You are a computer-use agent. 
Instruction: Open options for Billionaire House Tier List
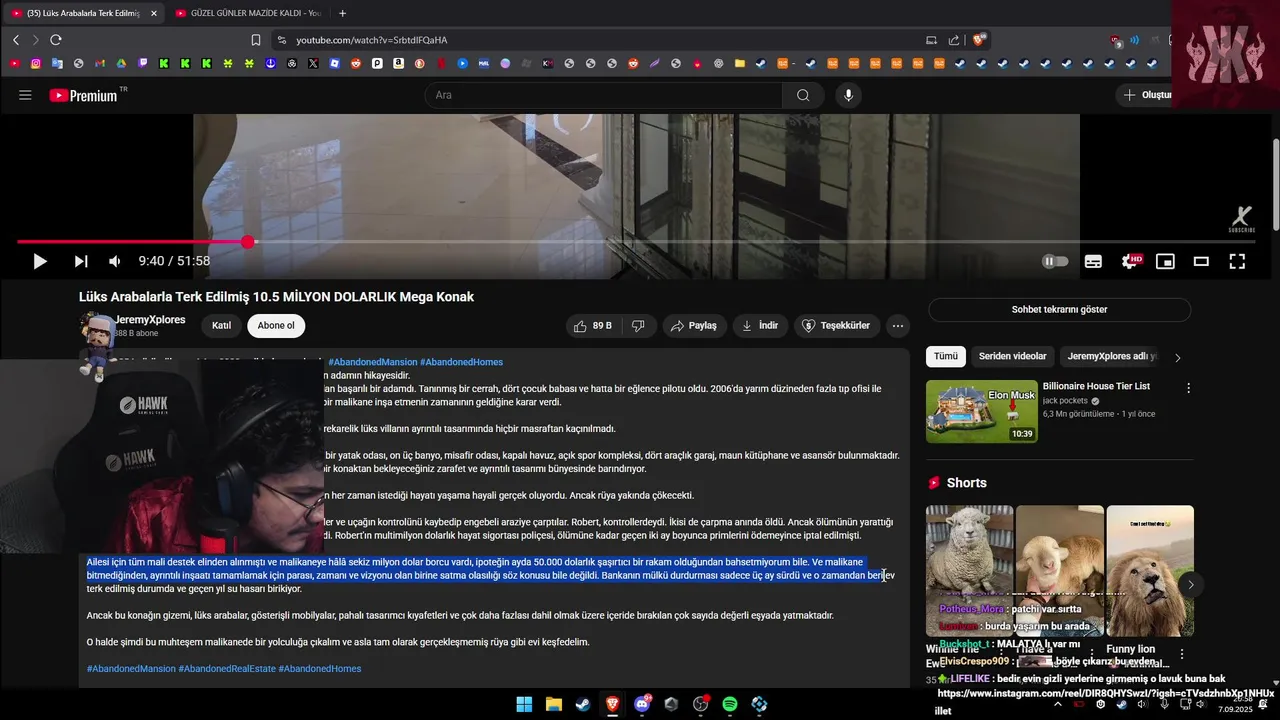(1188, 388)
